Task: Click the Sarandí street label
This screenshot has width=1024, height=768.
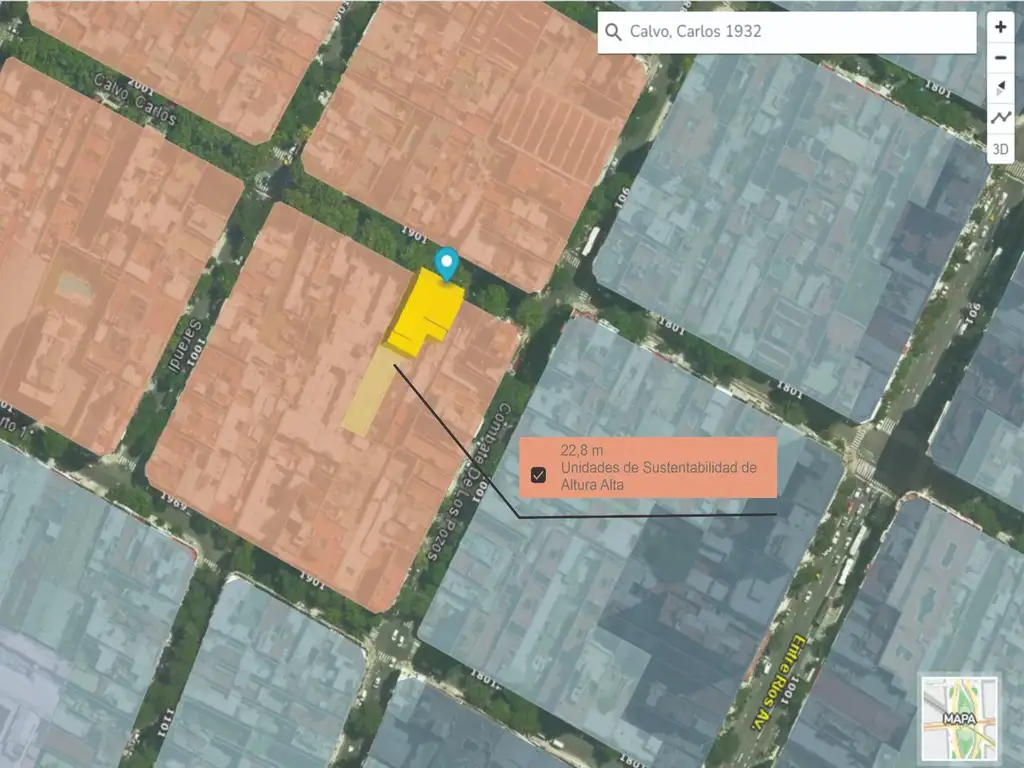Action: click(x=185, y=345)
